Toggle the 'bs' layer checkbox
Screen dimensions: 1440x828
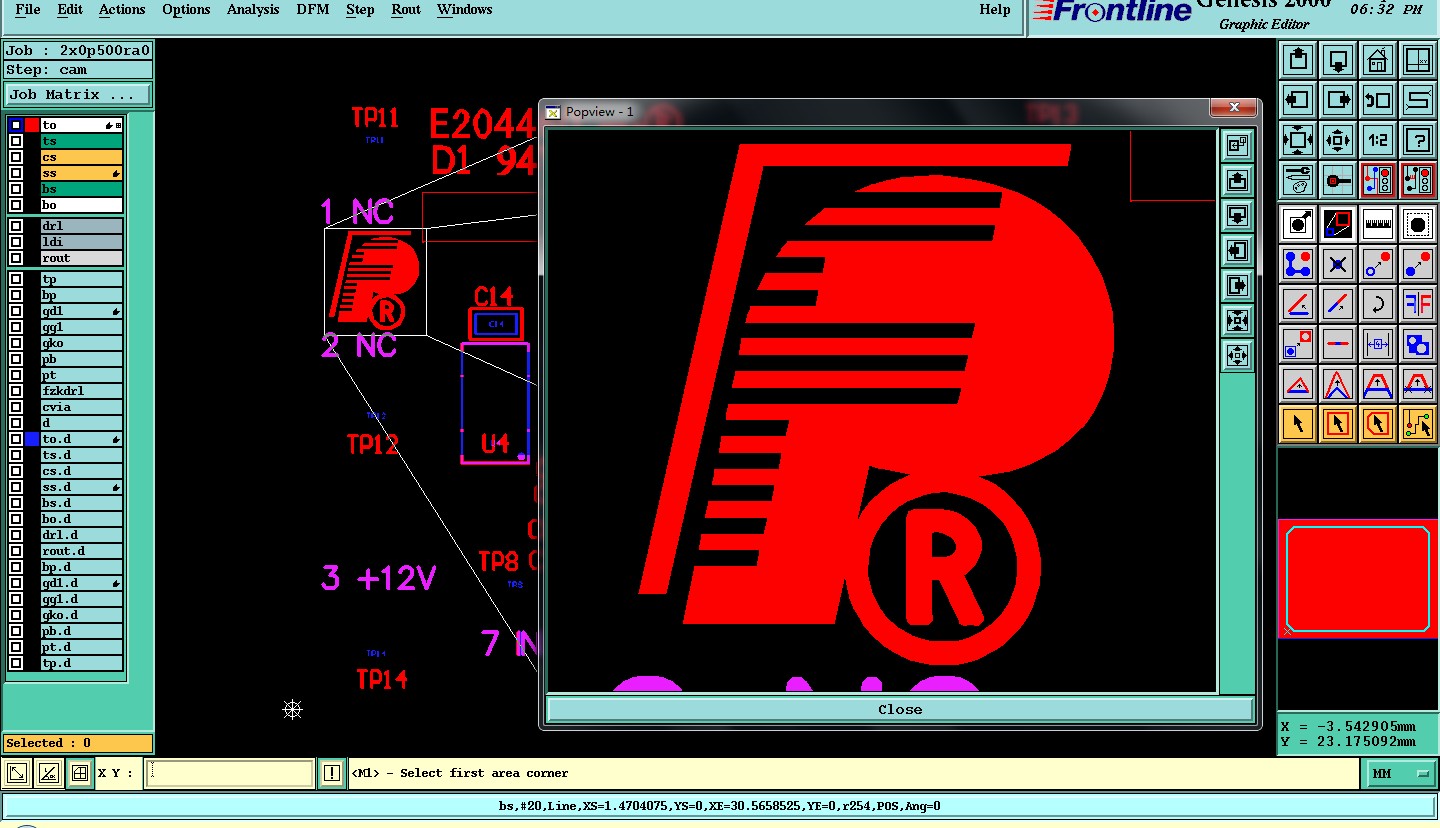[x=16, y=189]
